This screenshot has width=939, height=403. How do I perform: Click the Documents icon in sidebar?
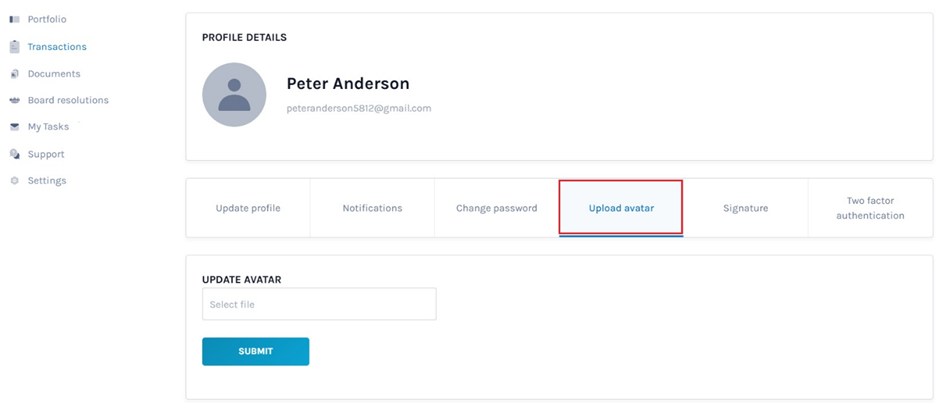click(x=15, y=74)
